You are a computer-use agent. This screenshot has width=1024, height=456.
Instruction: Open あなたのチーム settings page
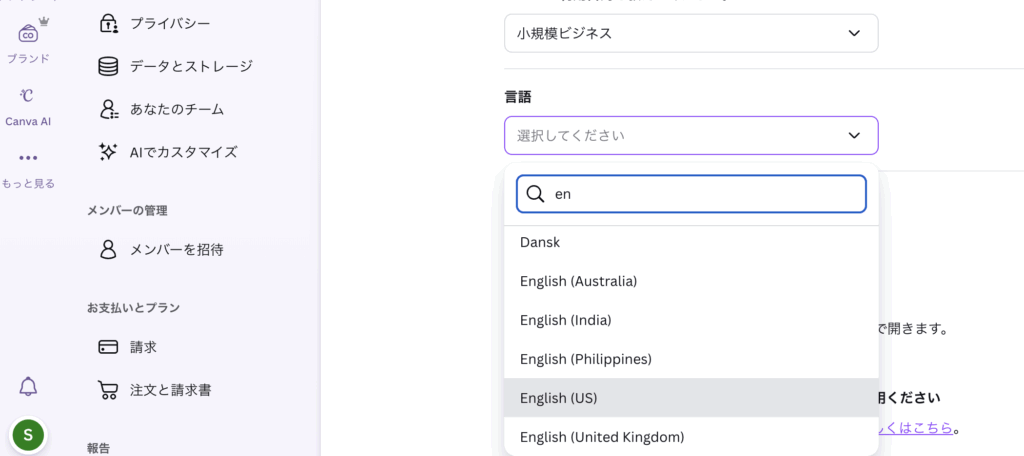(x=176, y=109)
